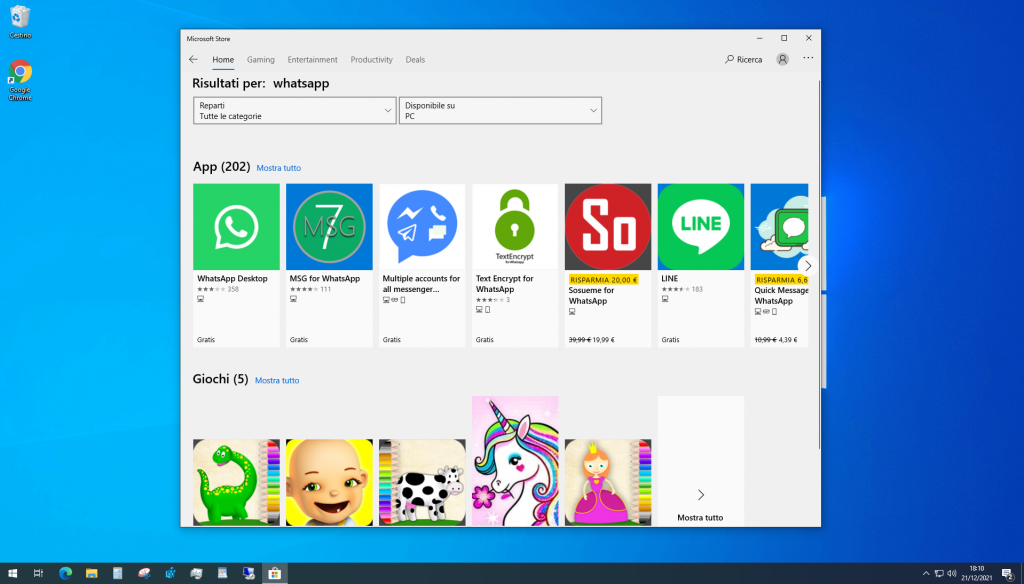
Task: Open the user account profile icon
Action: [x=782, y=60]
